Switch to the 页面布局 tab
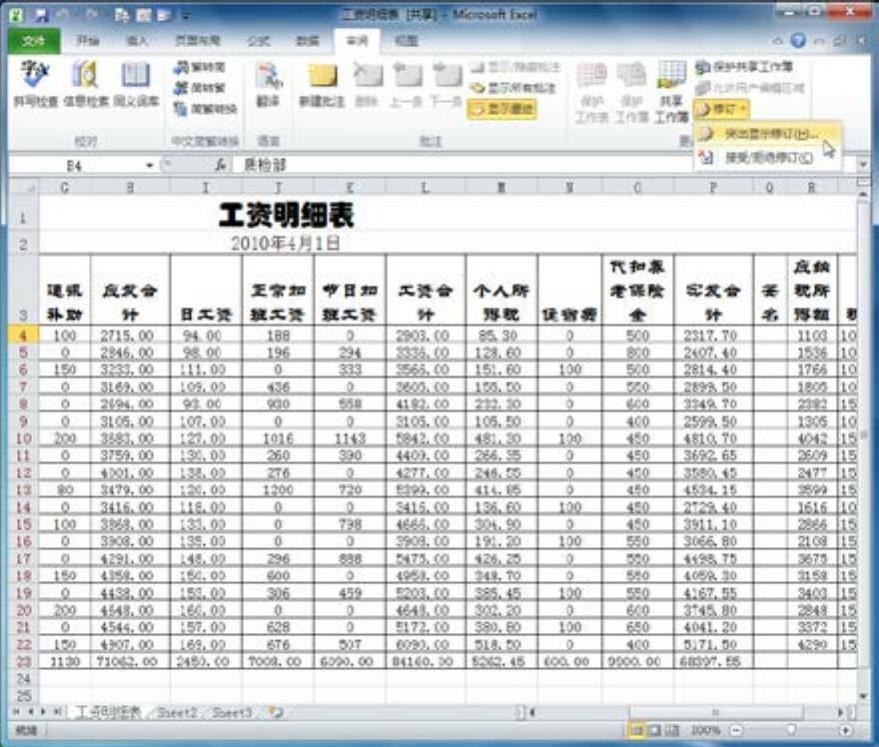Viewport: 879px width, 747px height. tap(198, 41)
